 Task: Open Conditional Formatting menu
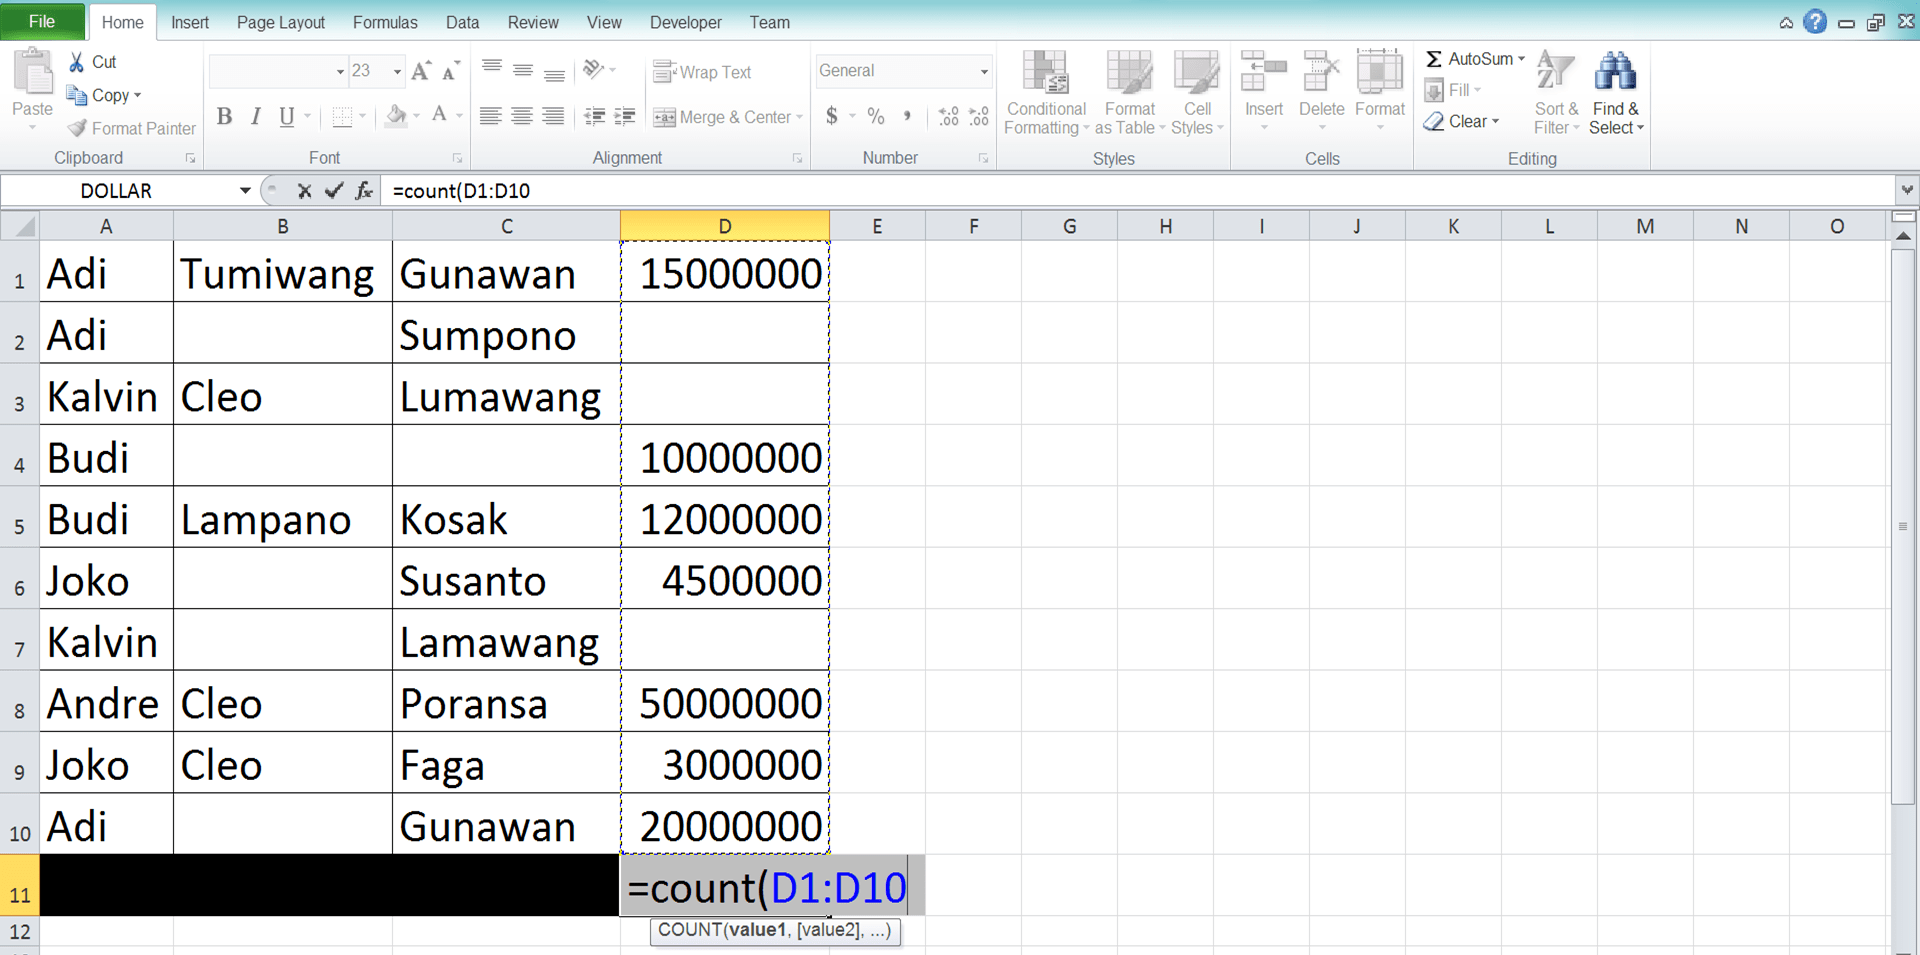tap(1046, 92)
